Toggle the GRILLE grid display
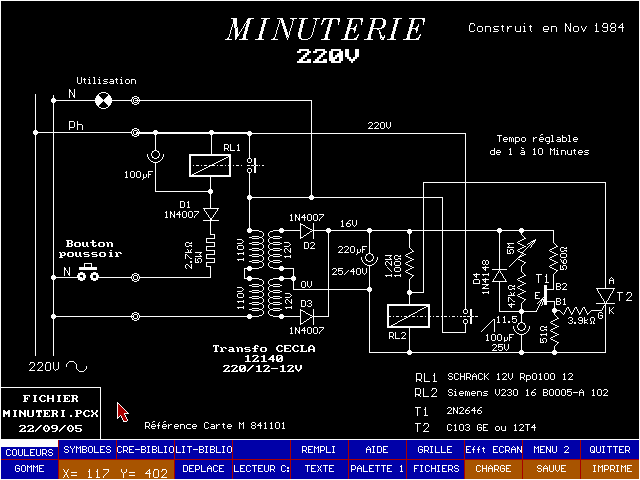 pos(435,450)
